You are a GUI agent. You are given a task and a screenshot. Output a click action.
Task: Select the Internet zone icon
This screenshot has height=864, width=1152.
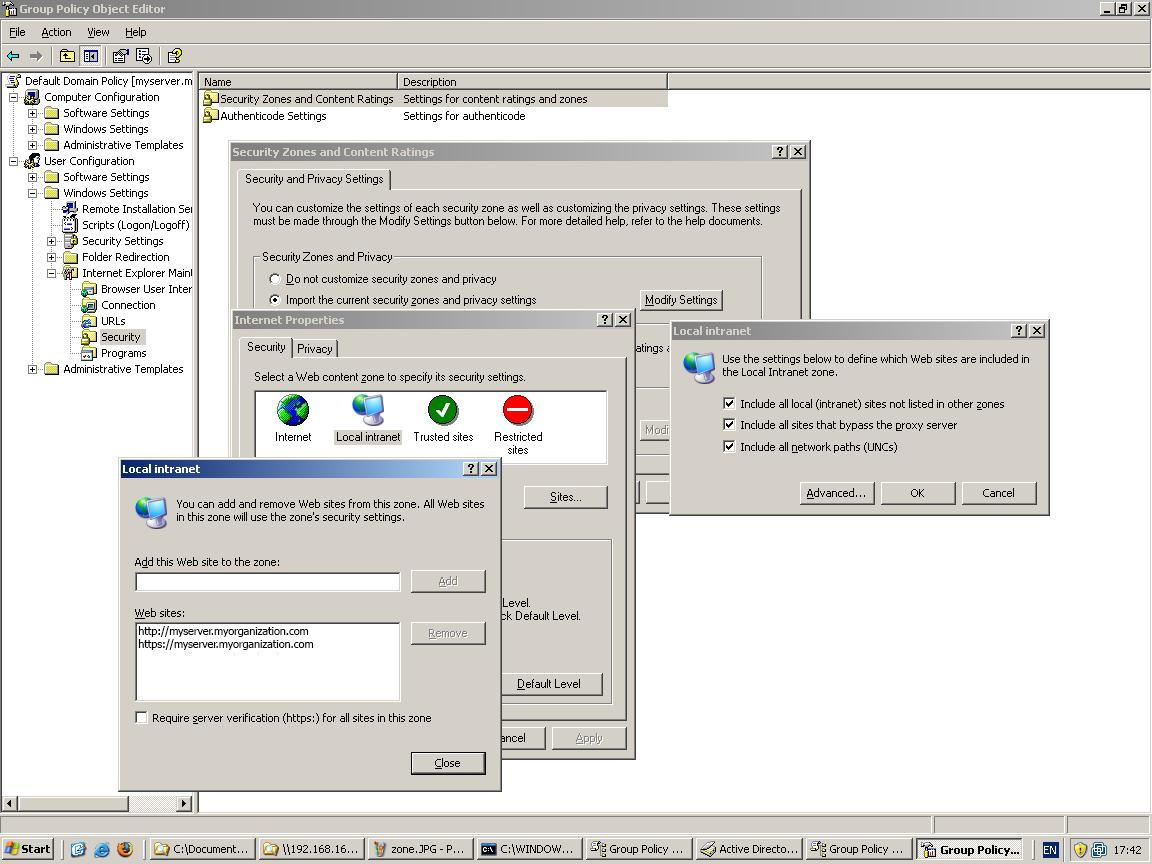click(x=293, y=410)
